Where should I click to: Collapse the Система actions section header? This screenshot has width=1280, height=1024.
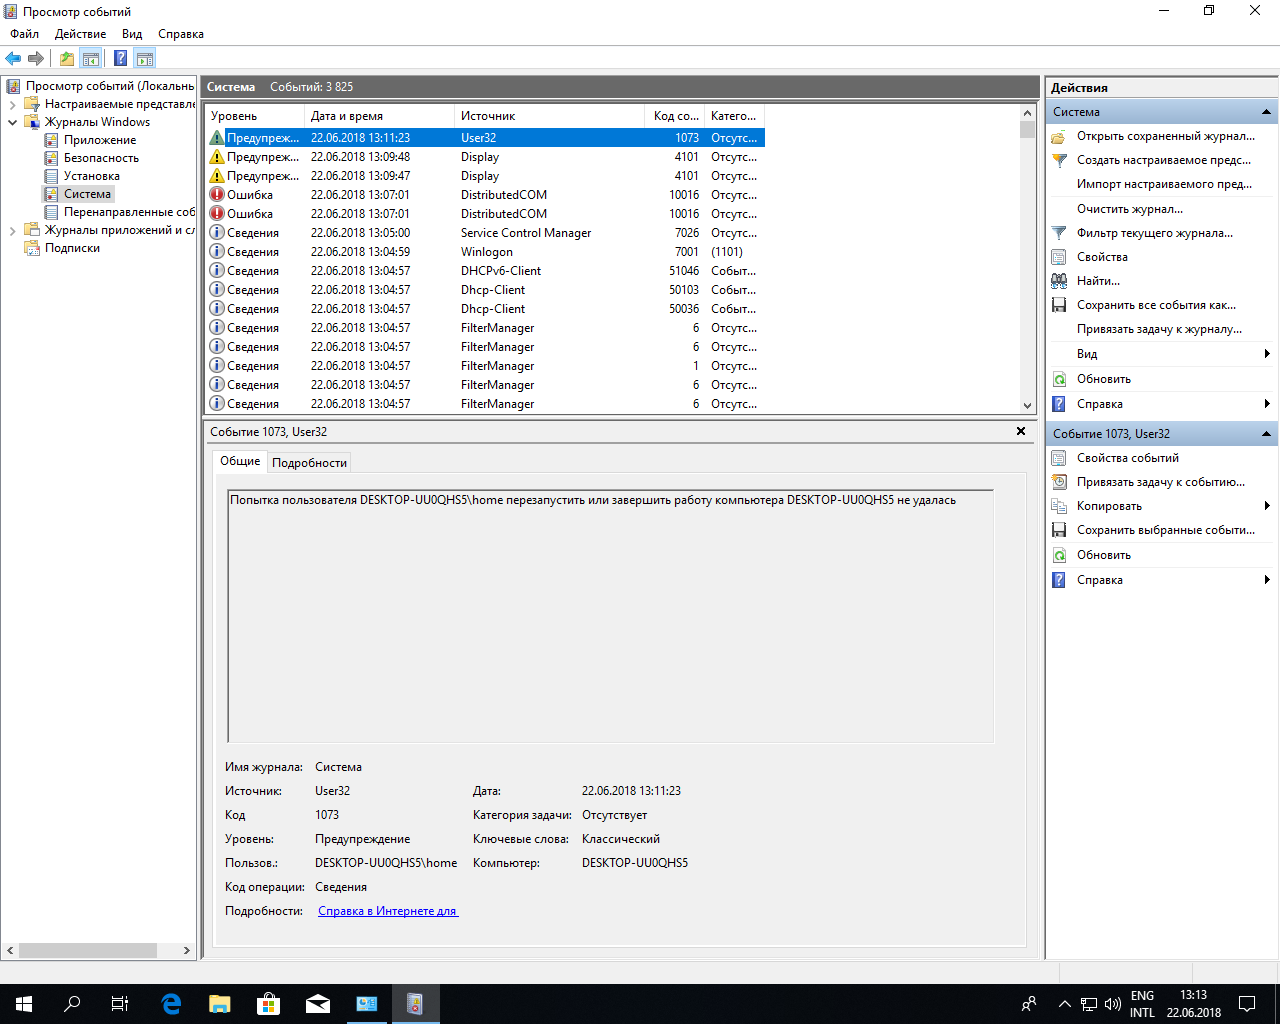click(1266, 112)
